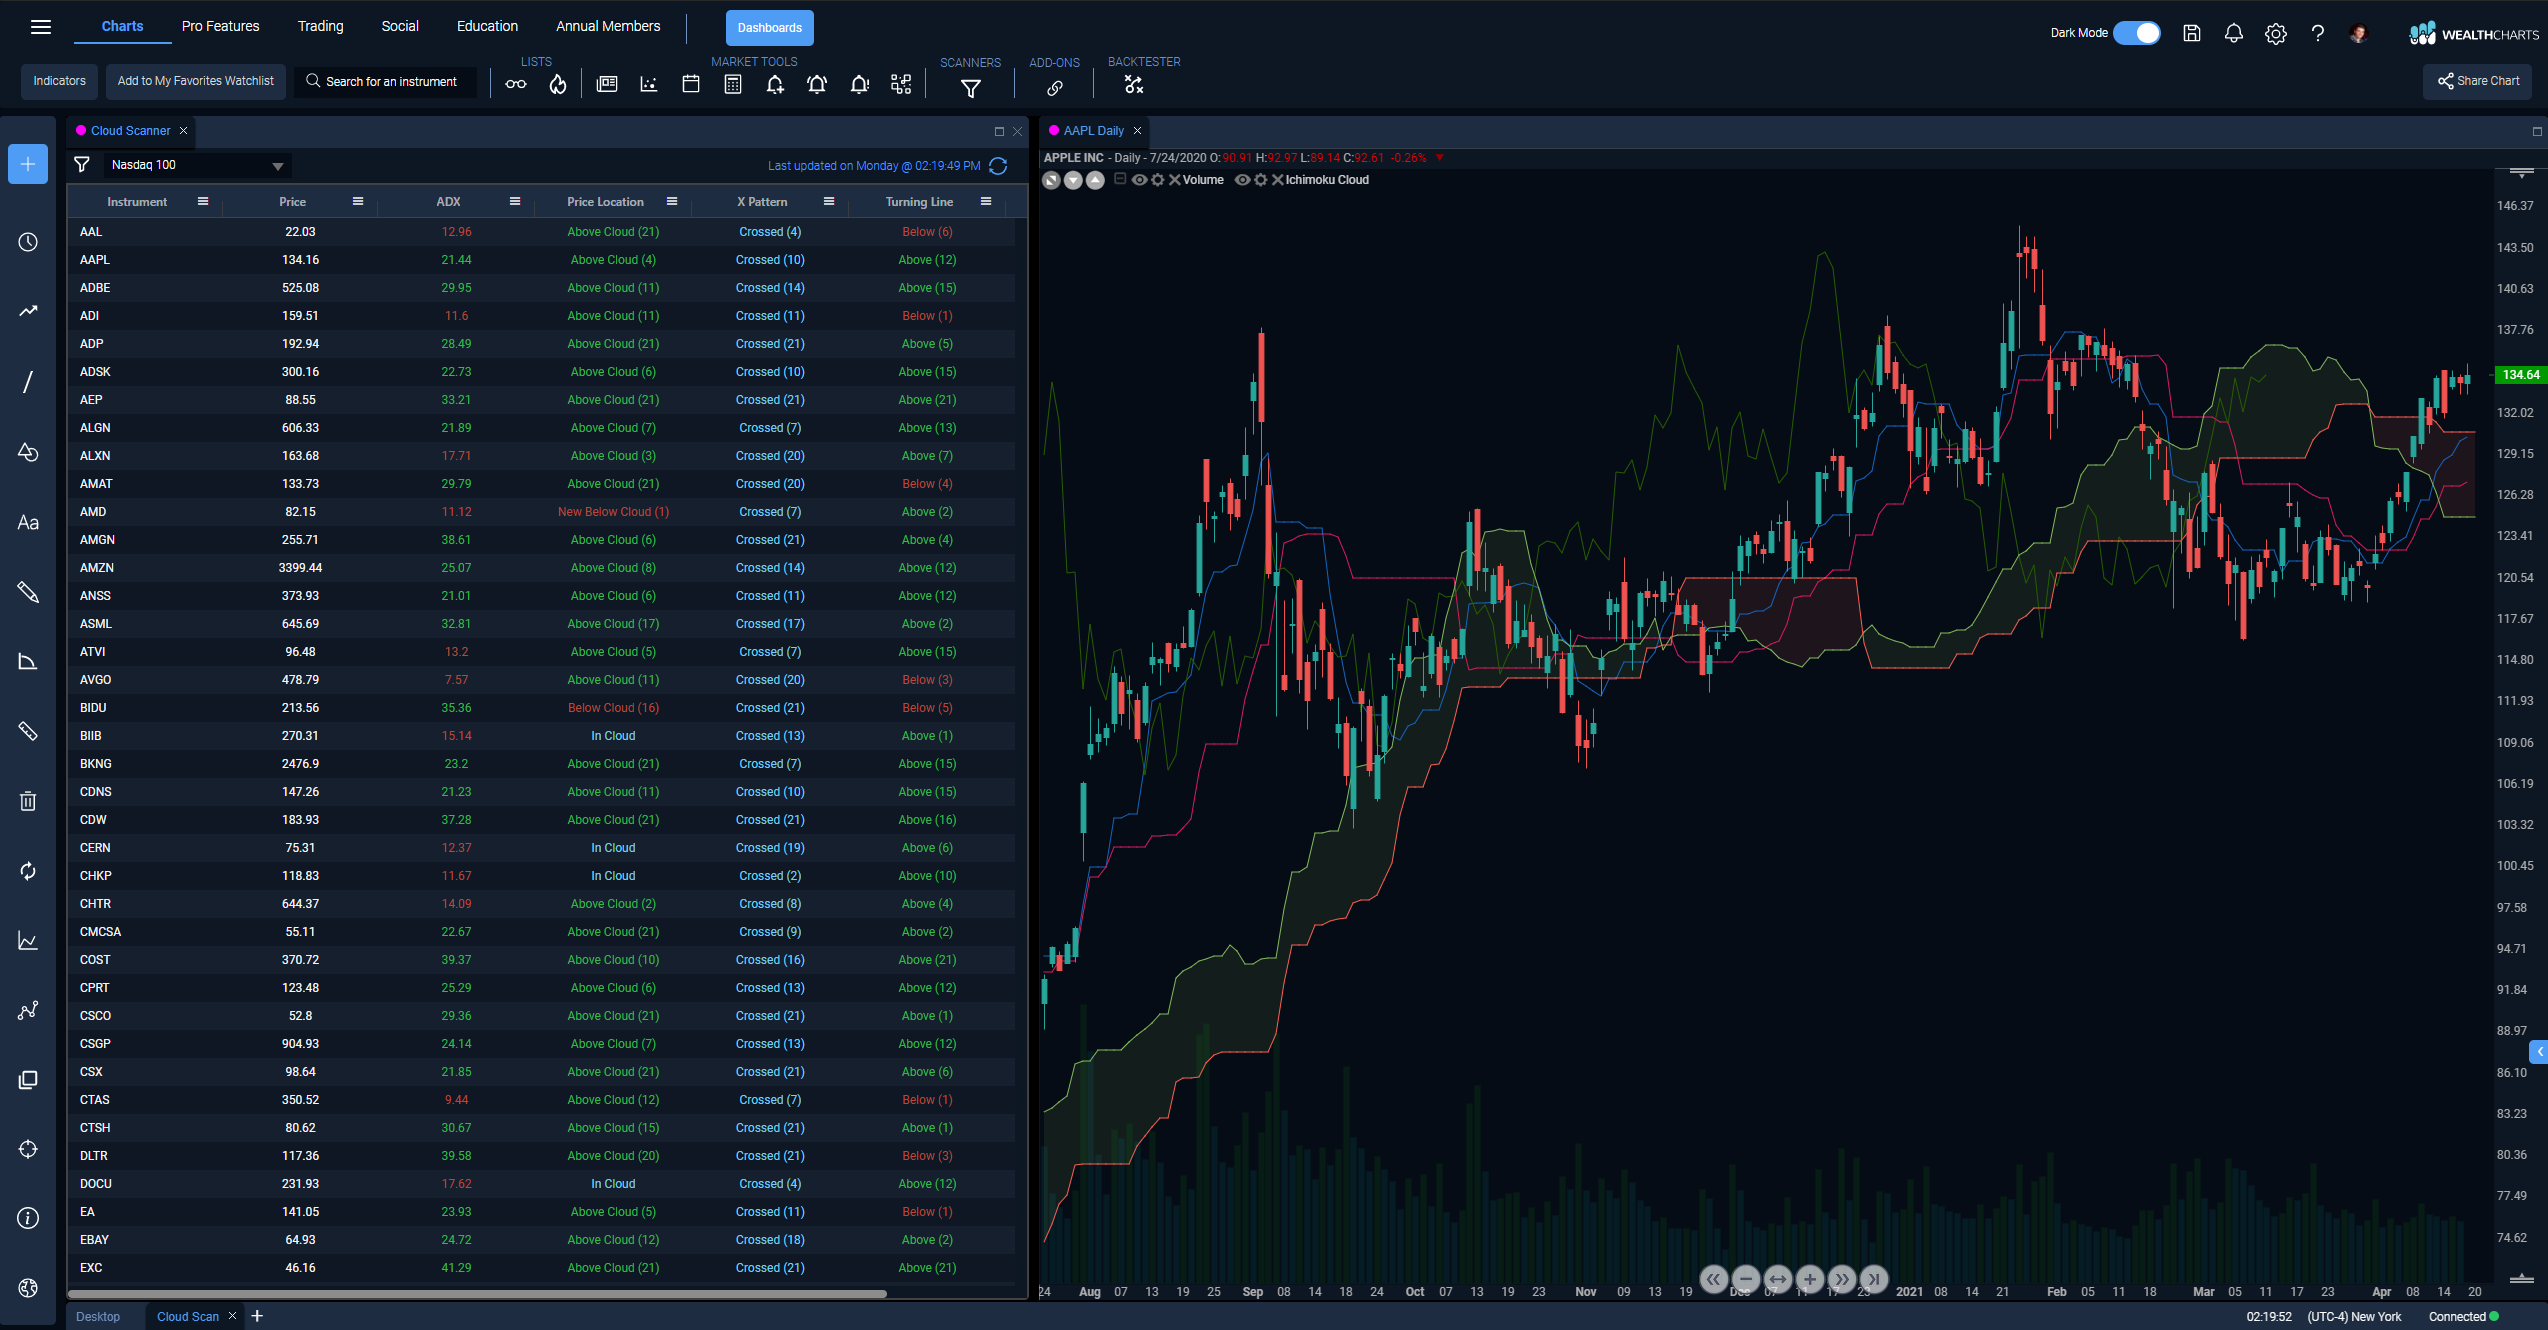The height and width of the screenshot is (1330, 2548).
Task: Open the Nasdaq 100 list dropdown
Action: tap(197, 165)
